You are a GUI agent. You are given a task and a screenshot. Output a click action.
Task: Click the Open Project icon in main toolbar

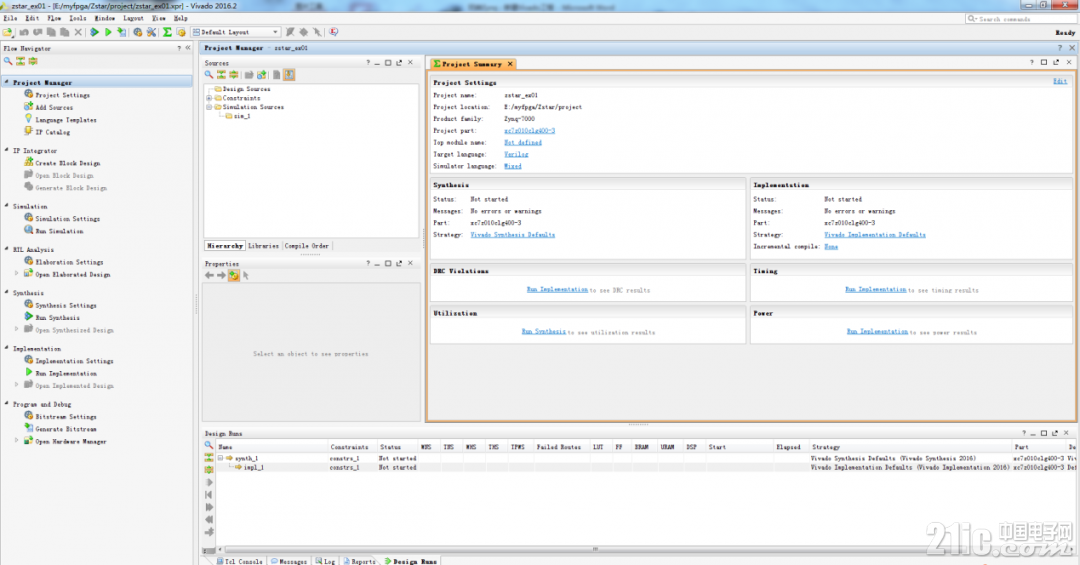8,32
